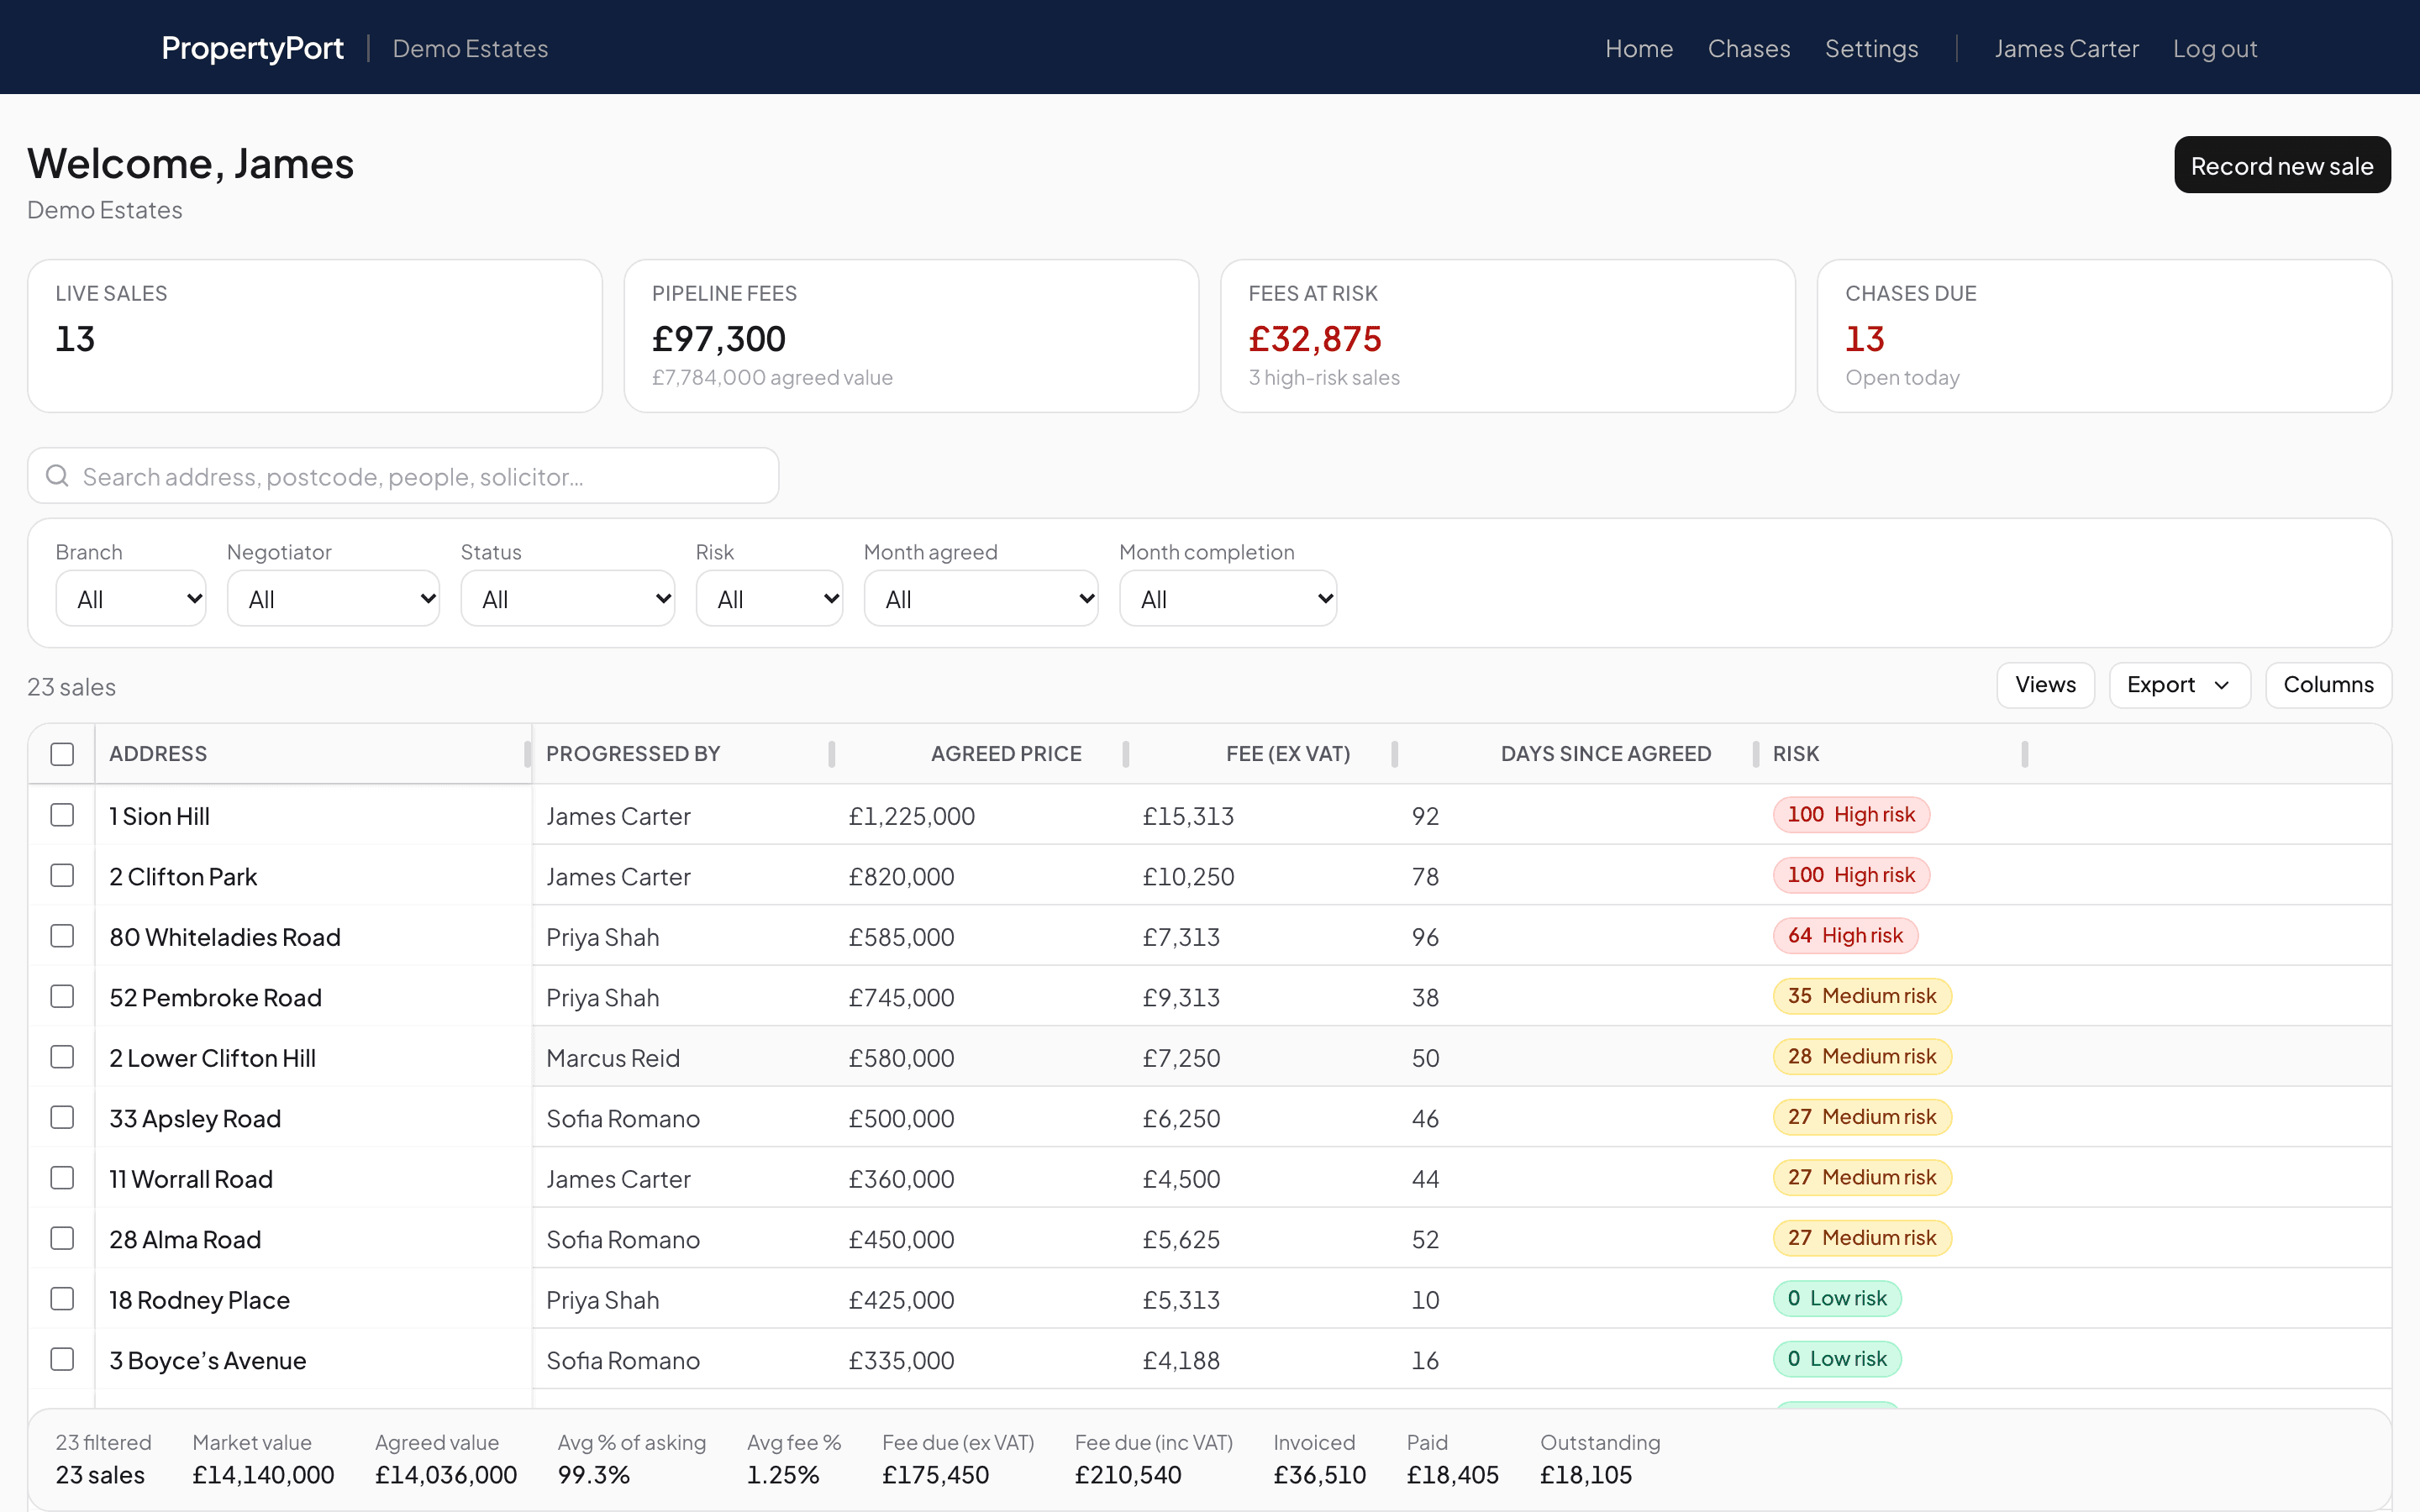Open the James Carter profile link

(x=2066, y=48)
